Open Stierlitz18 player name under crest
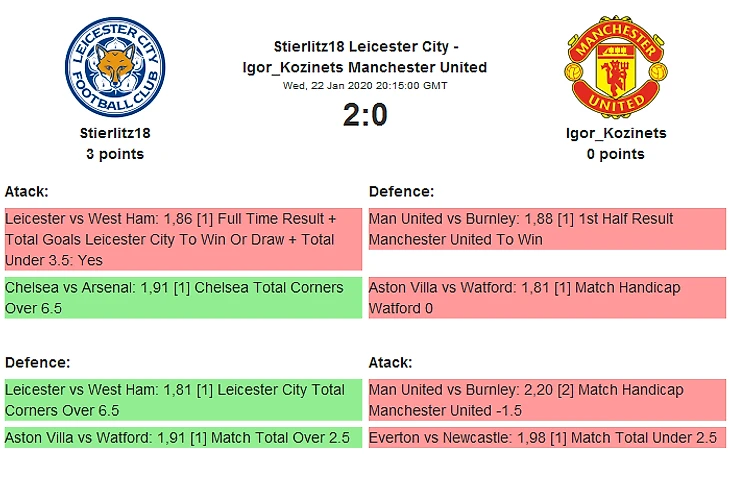This screenshot has height=480, width=730. coord(114,132)
